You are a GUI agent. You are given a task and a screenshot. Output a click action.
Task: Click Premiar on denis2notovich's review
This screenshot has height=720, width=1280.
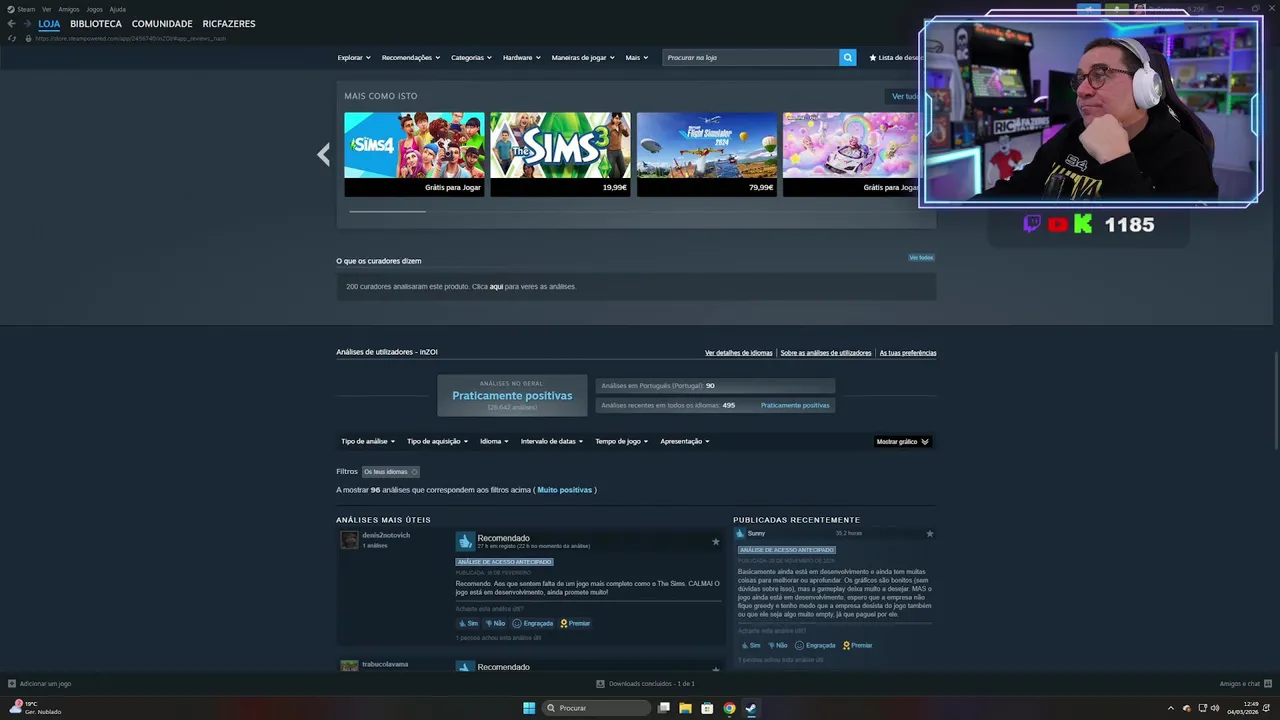(575, 623)
